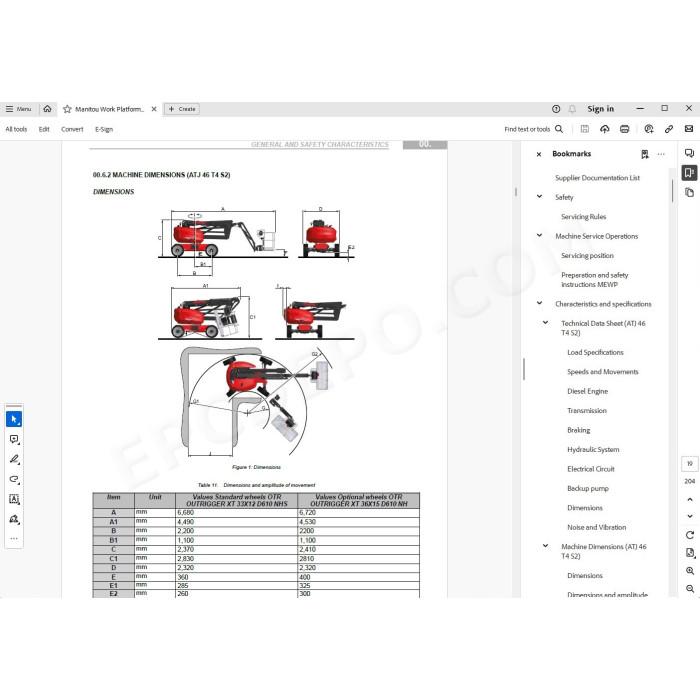This screenshot has width=700, height=700.
Task: Star the Manitou Work Platform document
Action: 67,109
